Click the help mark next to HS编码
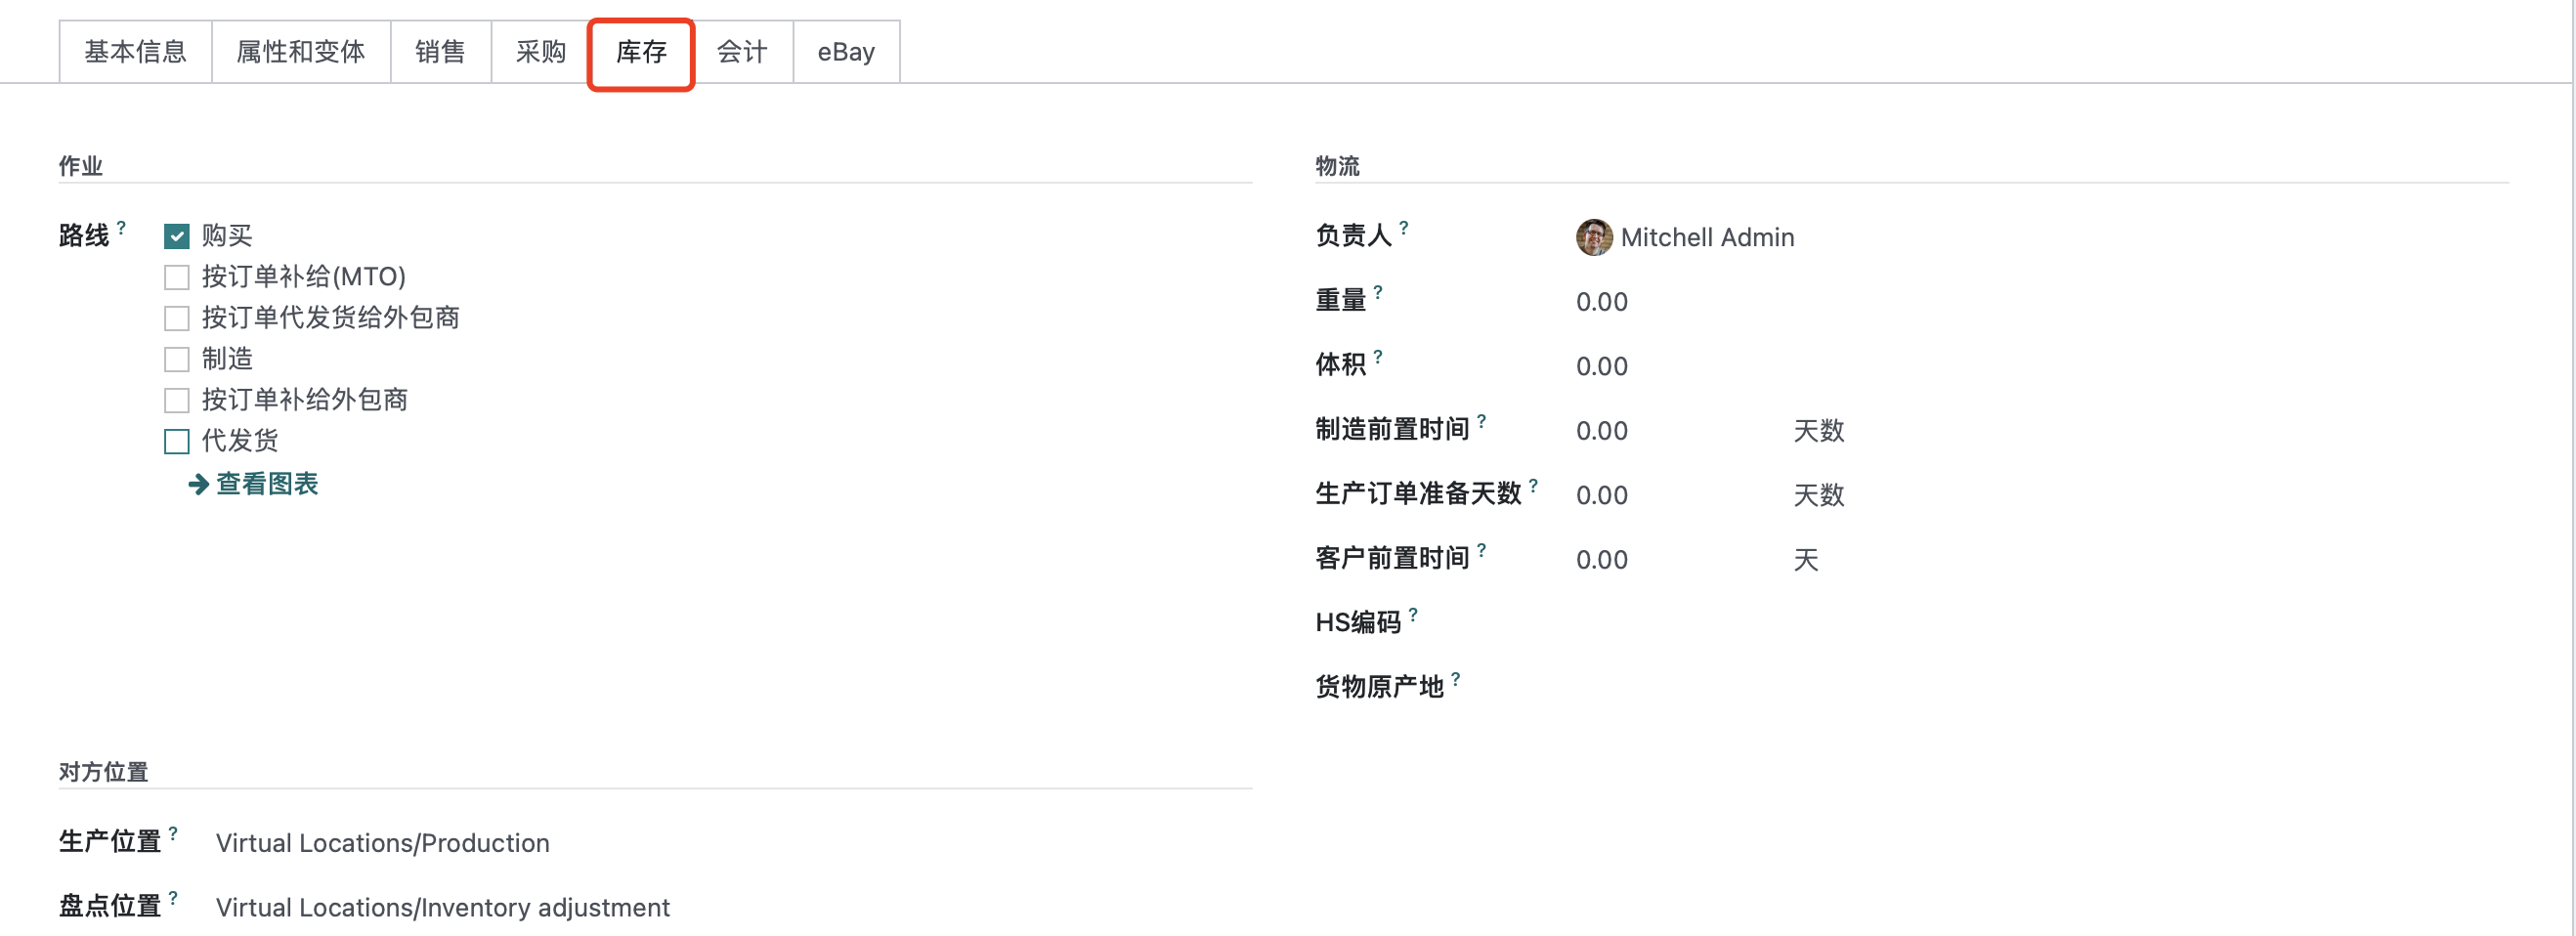Screen dimensions: 2576x936 [x=1413, y=614]
